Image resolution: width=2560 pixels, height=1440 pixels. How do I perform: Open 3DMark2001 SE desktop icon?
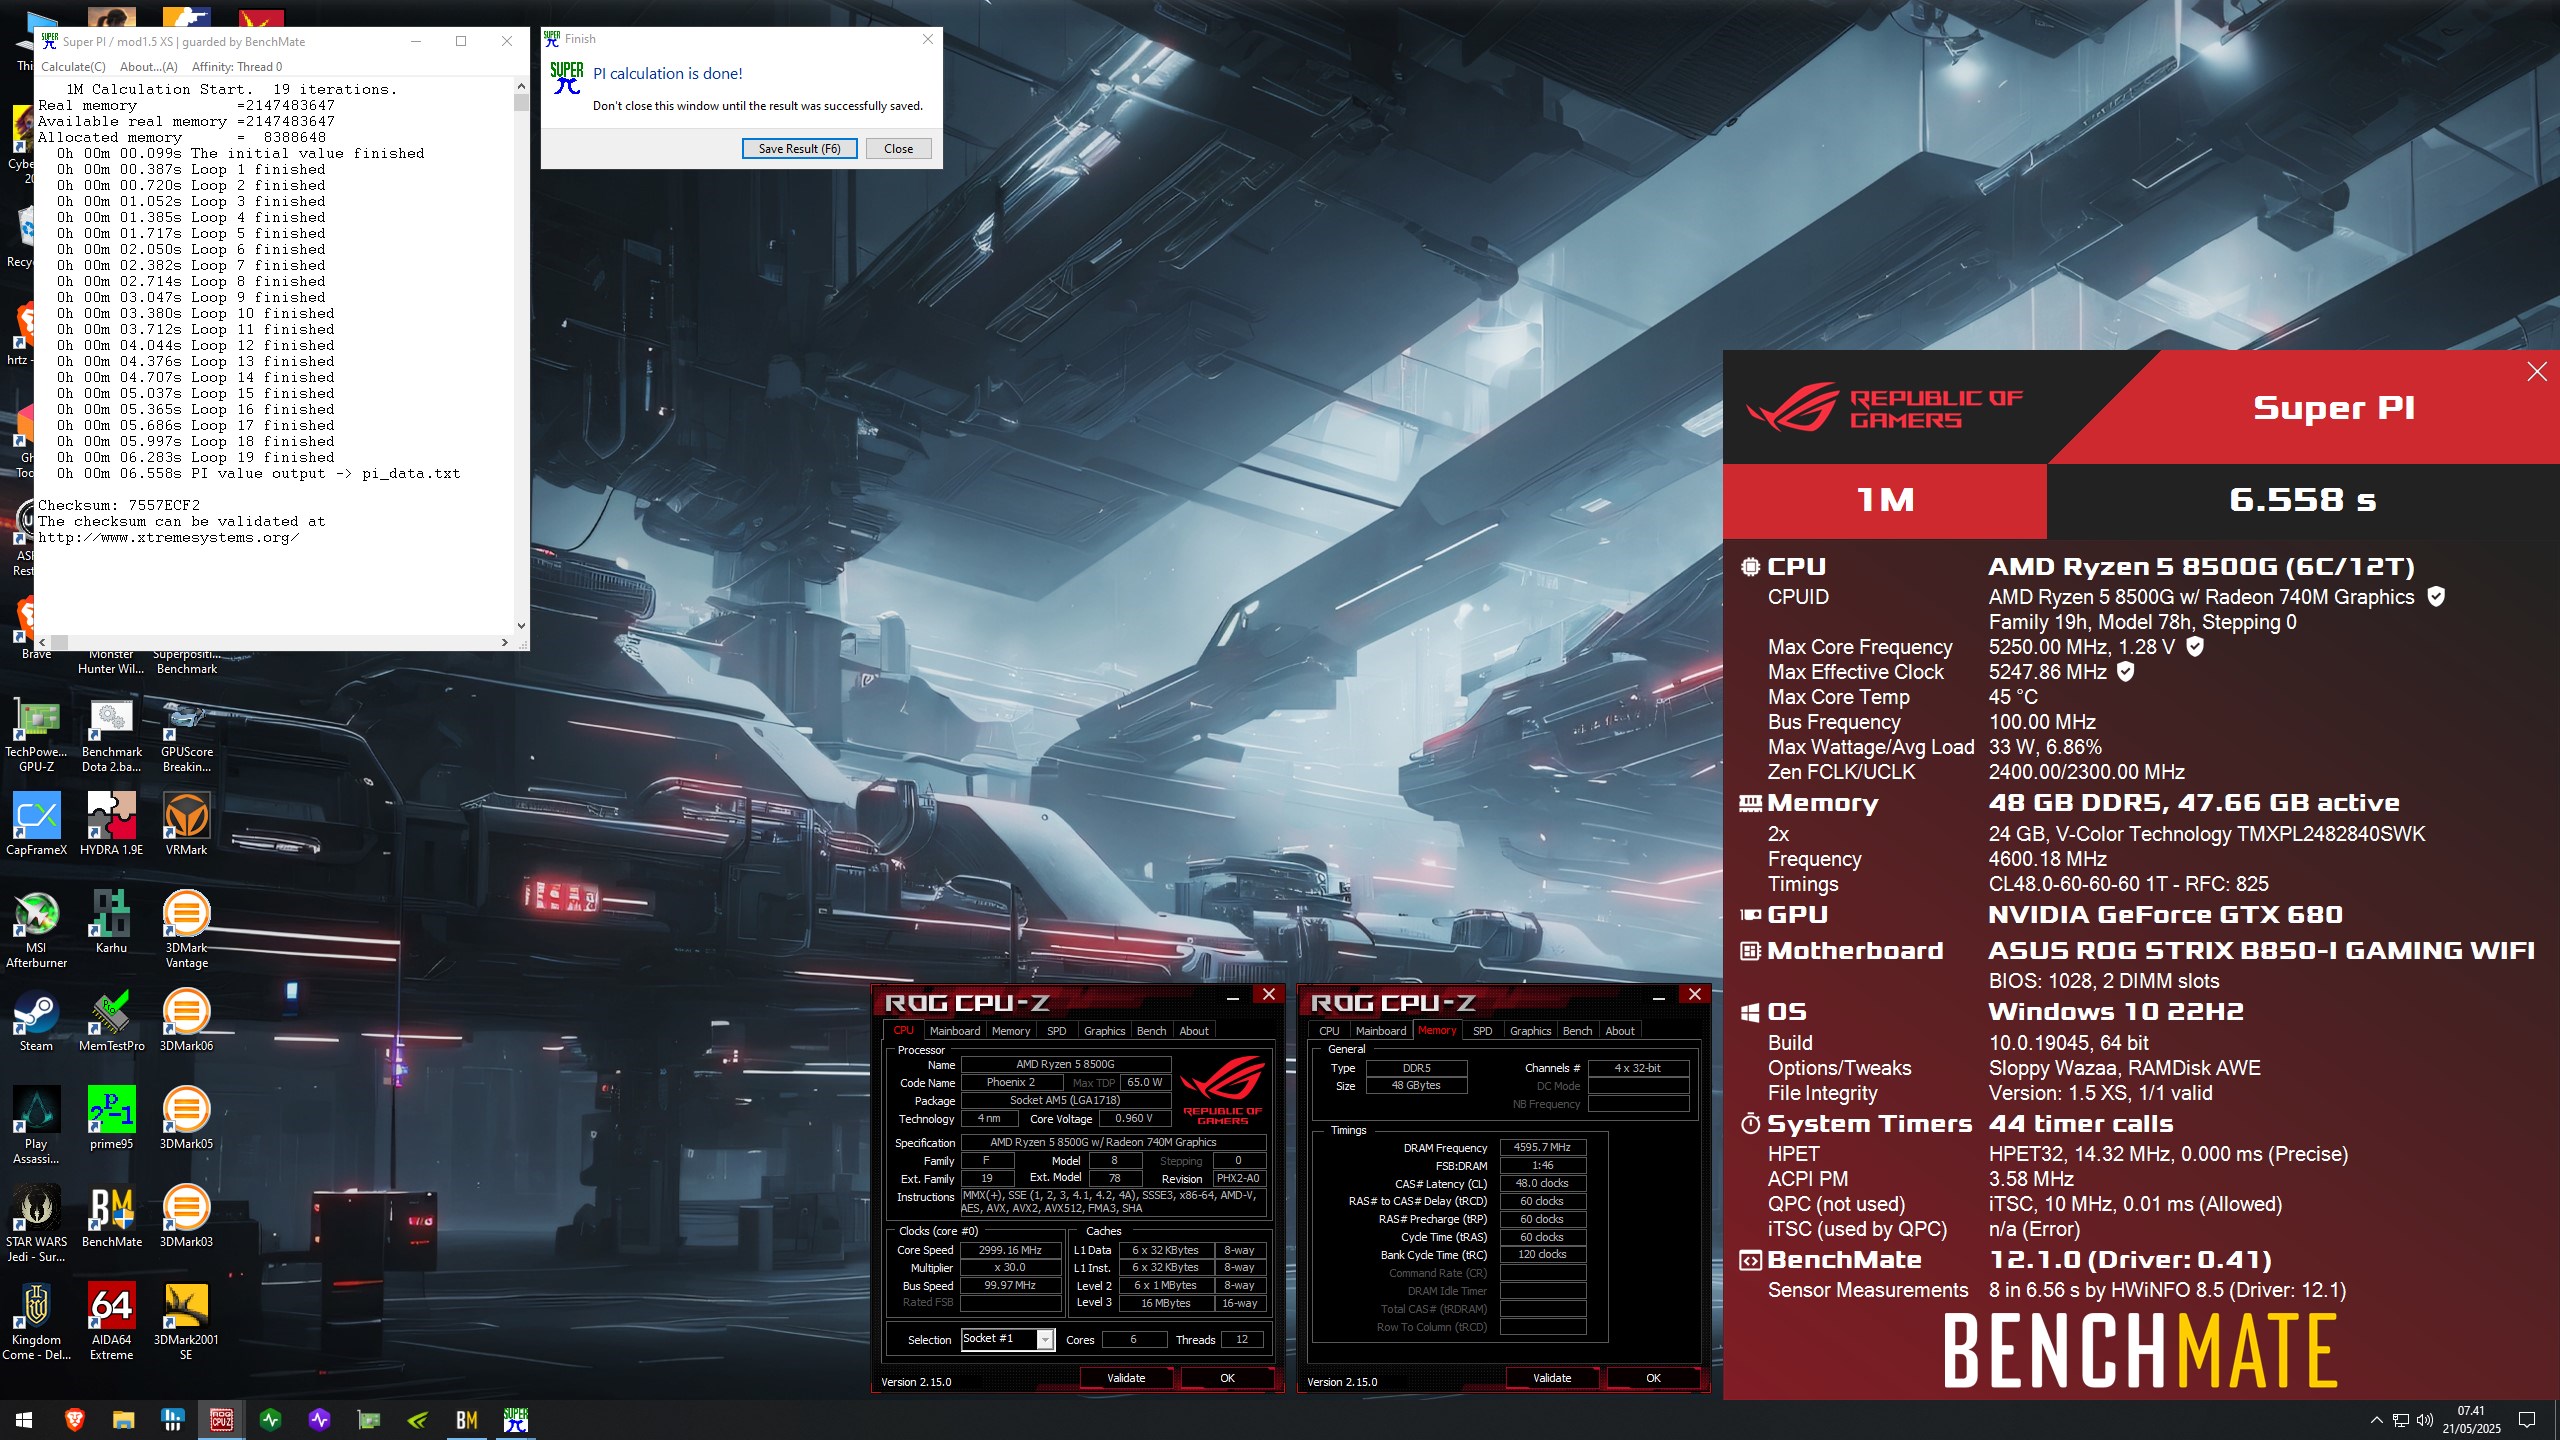click(x=187, y=1321)
